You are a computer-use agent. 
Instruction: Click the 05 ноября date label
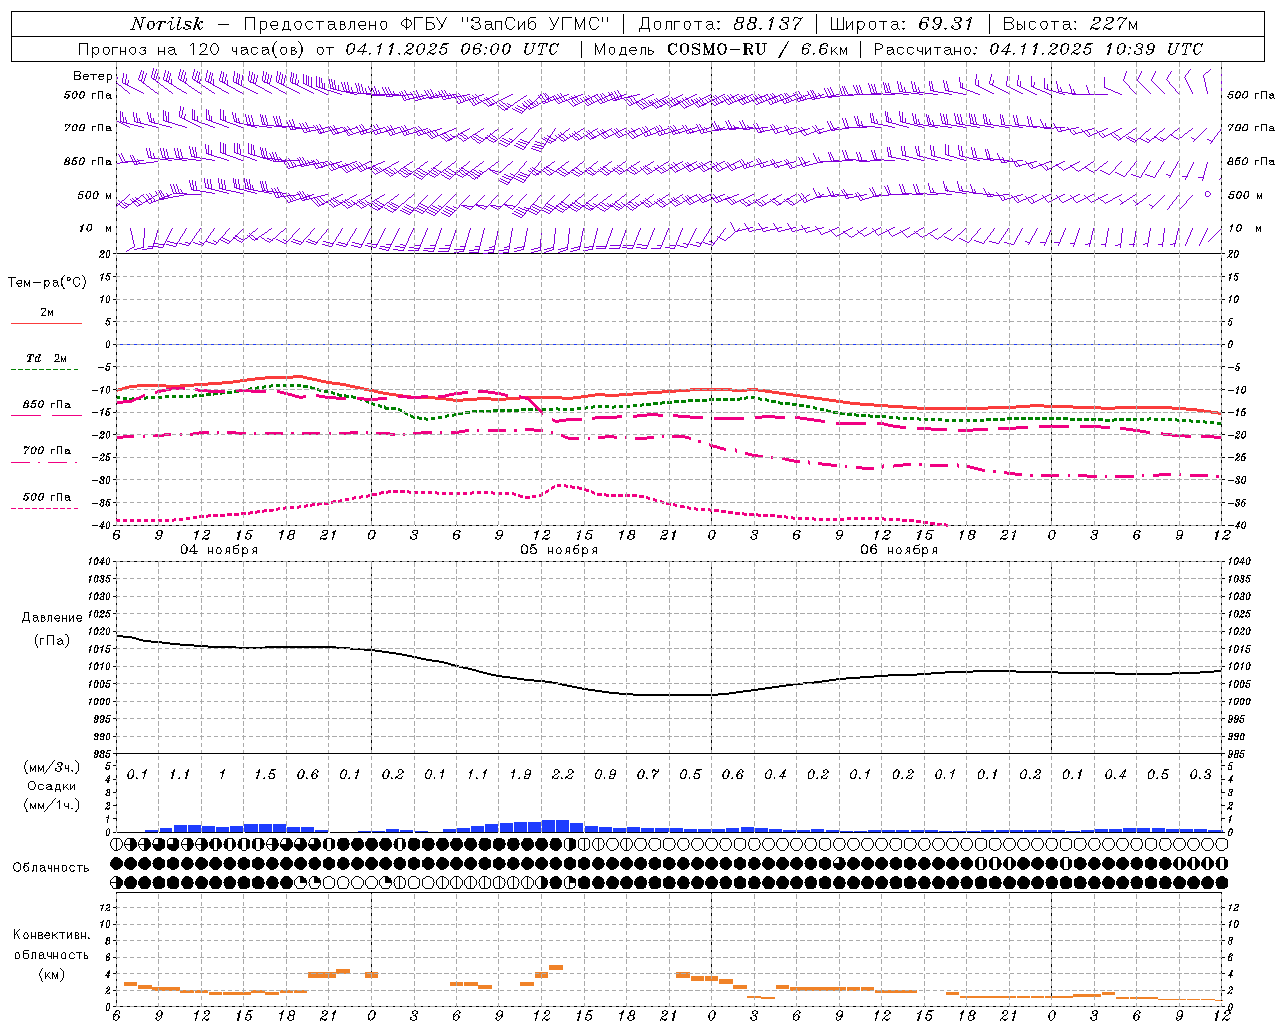pos(559,550)
